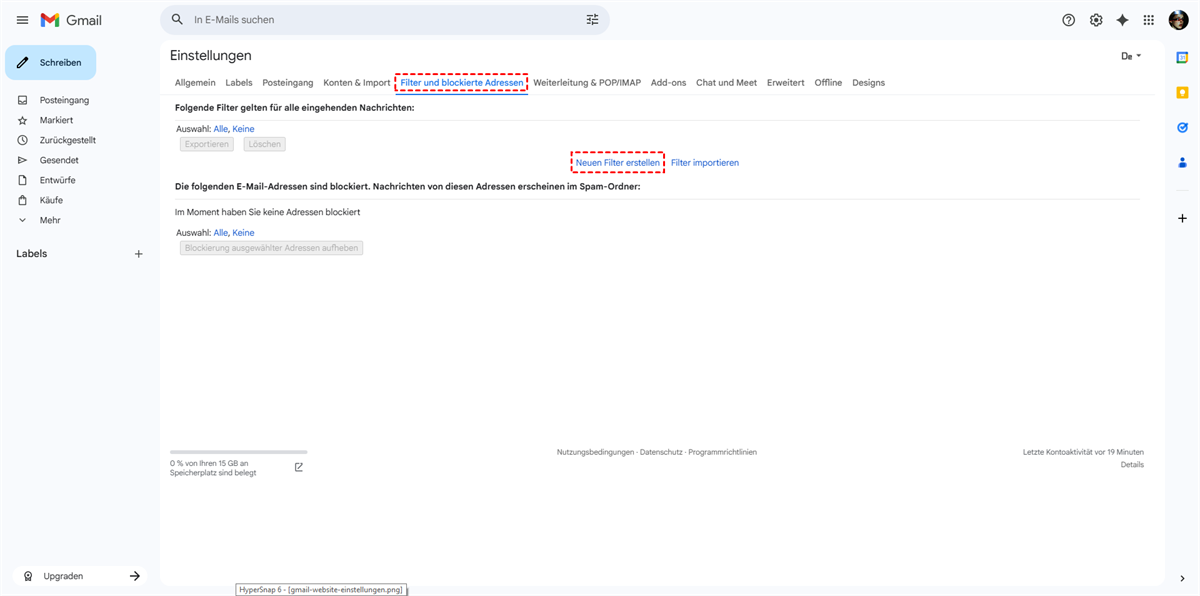This screenshot has height=596, width=1200.
Task: Click into In E-Mails suchen field
Action: (384, 19)
